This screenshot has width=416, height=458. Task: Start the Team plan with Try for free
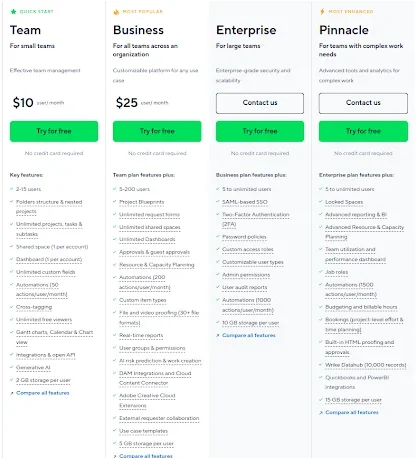click(x=54, y=131)
